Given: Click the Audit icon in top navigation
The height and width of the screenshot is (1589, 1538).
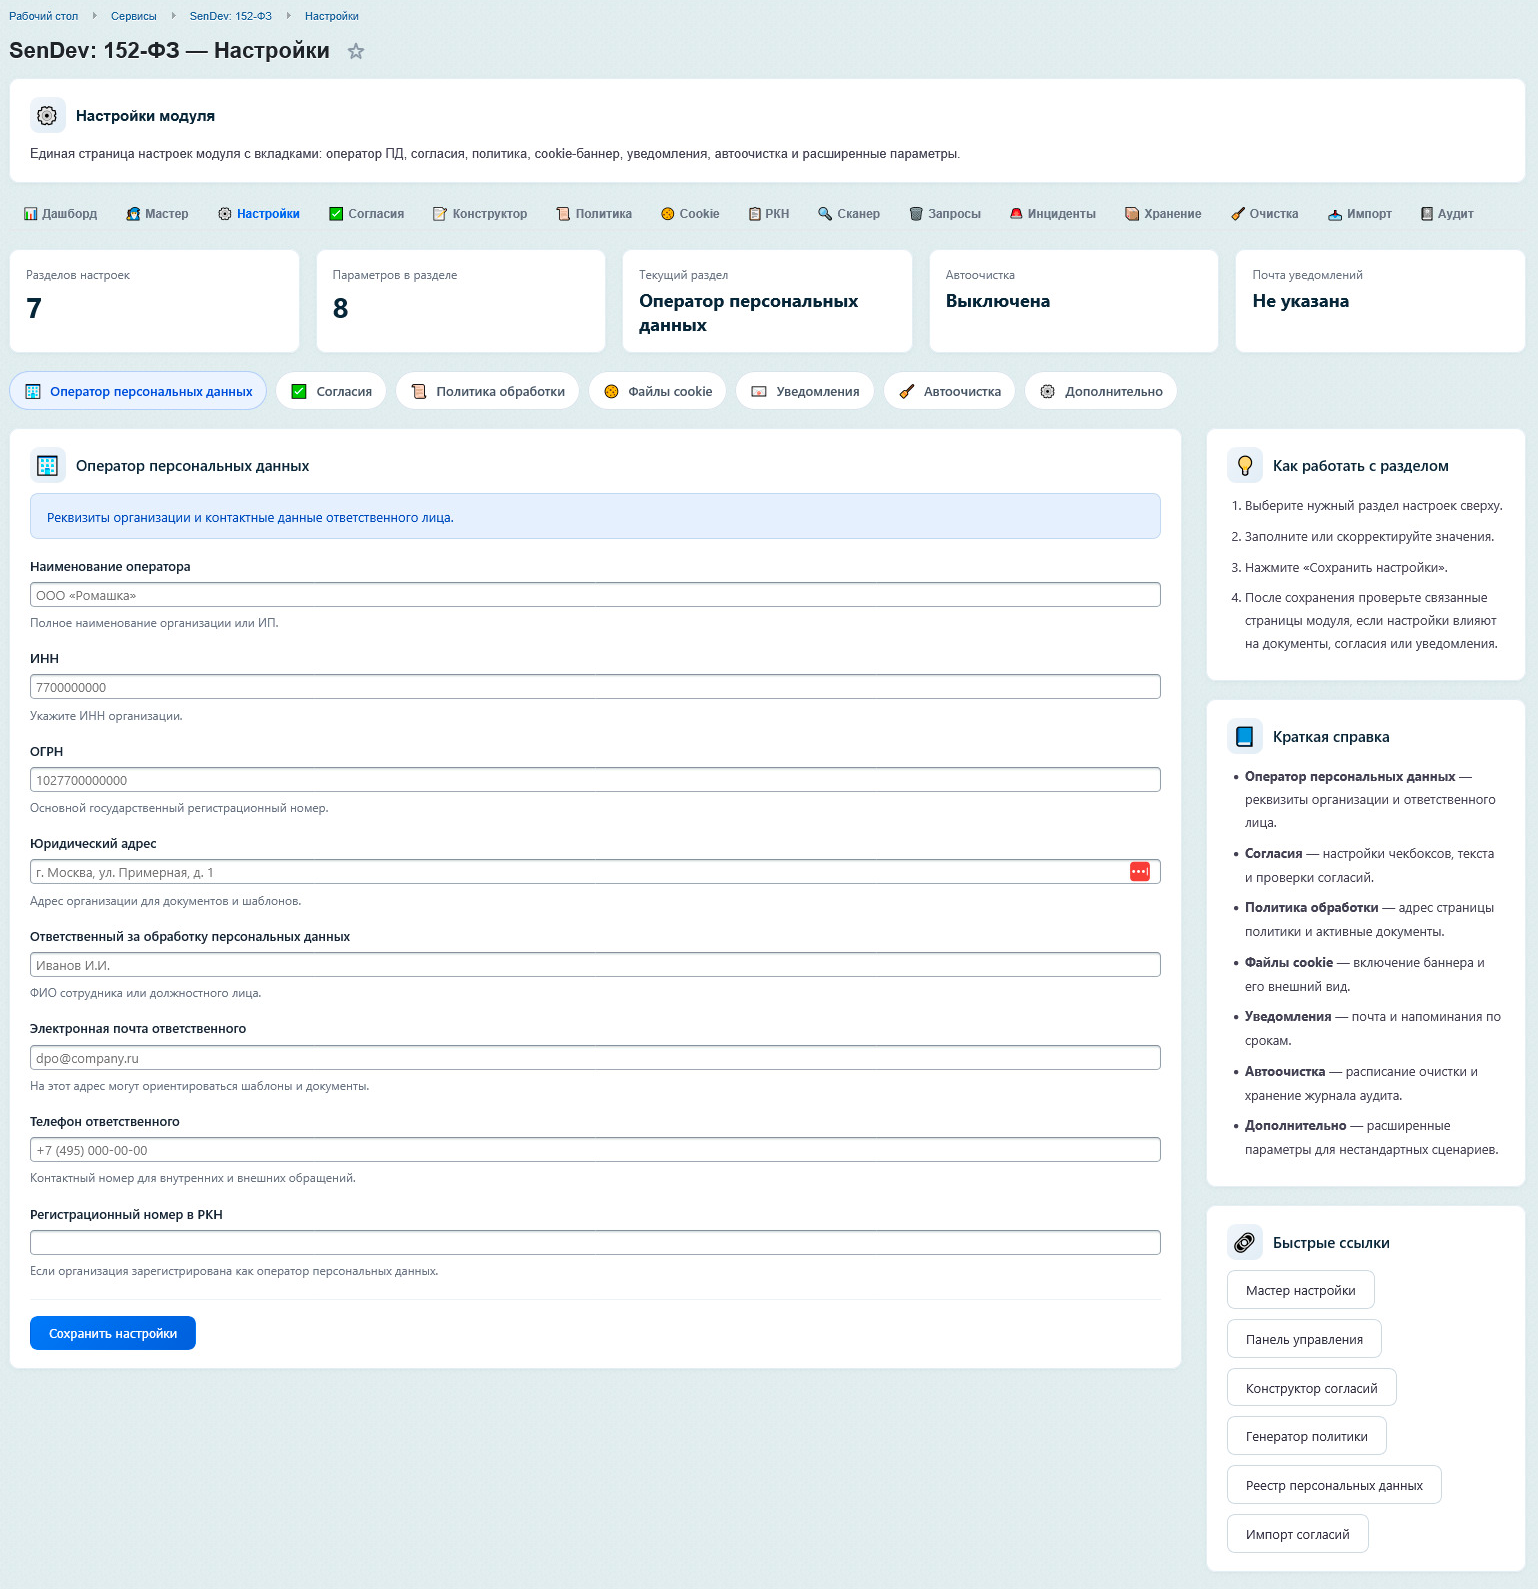Looking at the screenshot, I should coord(1427,214).
